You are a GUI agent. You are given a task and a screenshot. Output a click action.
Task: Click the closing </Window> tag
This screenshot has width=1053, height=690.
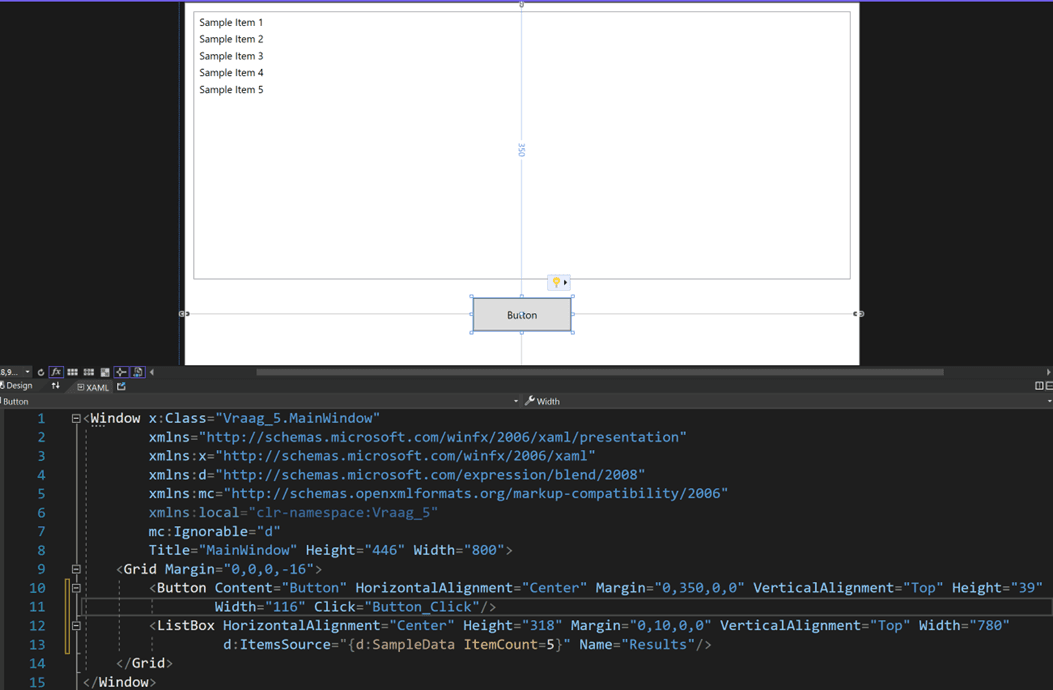pos(119,682)
